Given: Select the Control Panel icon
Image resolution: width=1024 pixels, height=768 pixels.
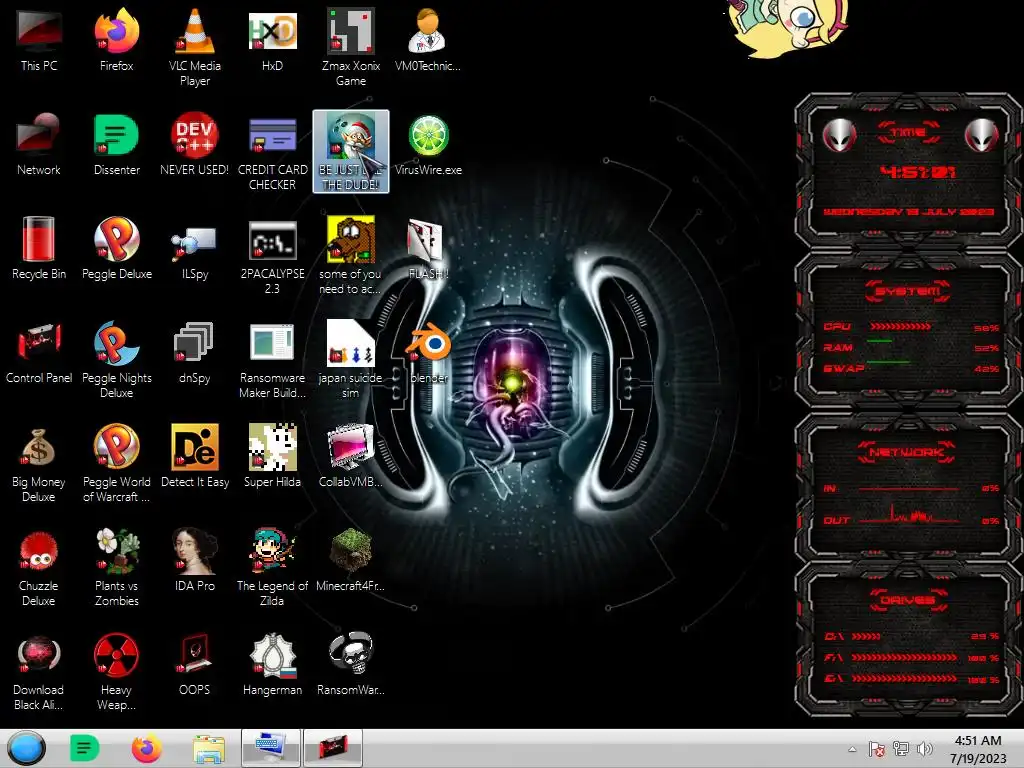Looking at the screenshot, I should 39,351.
